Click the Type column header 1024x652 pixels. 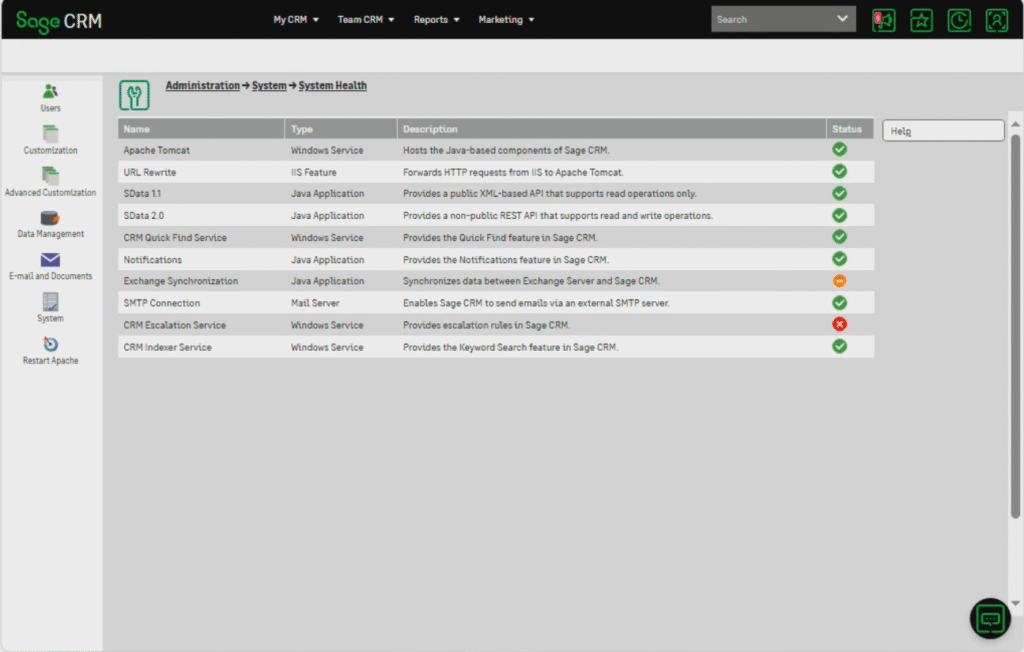[341, 129]
